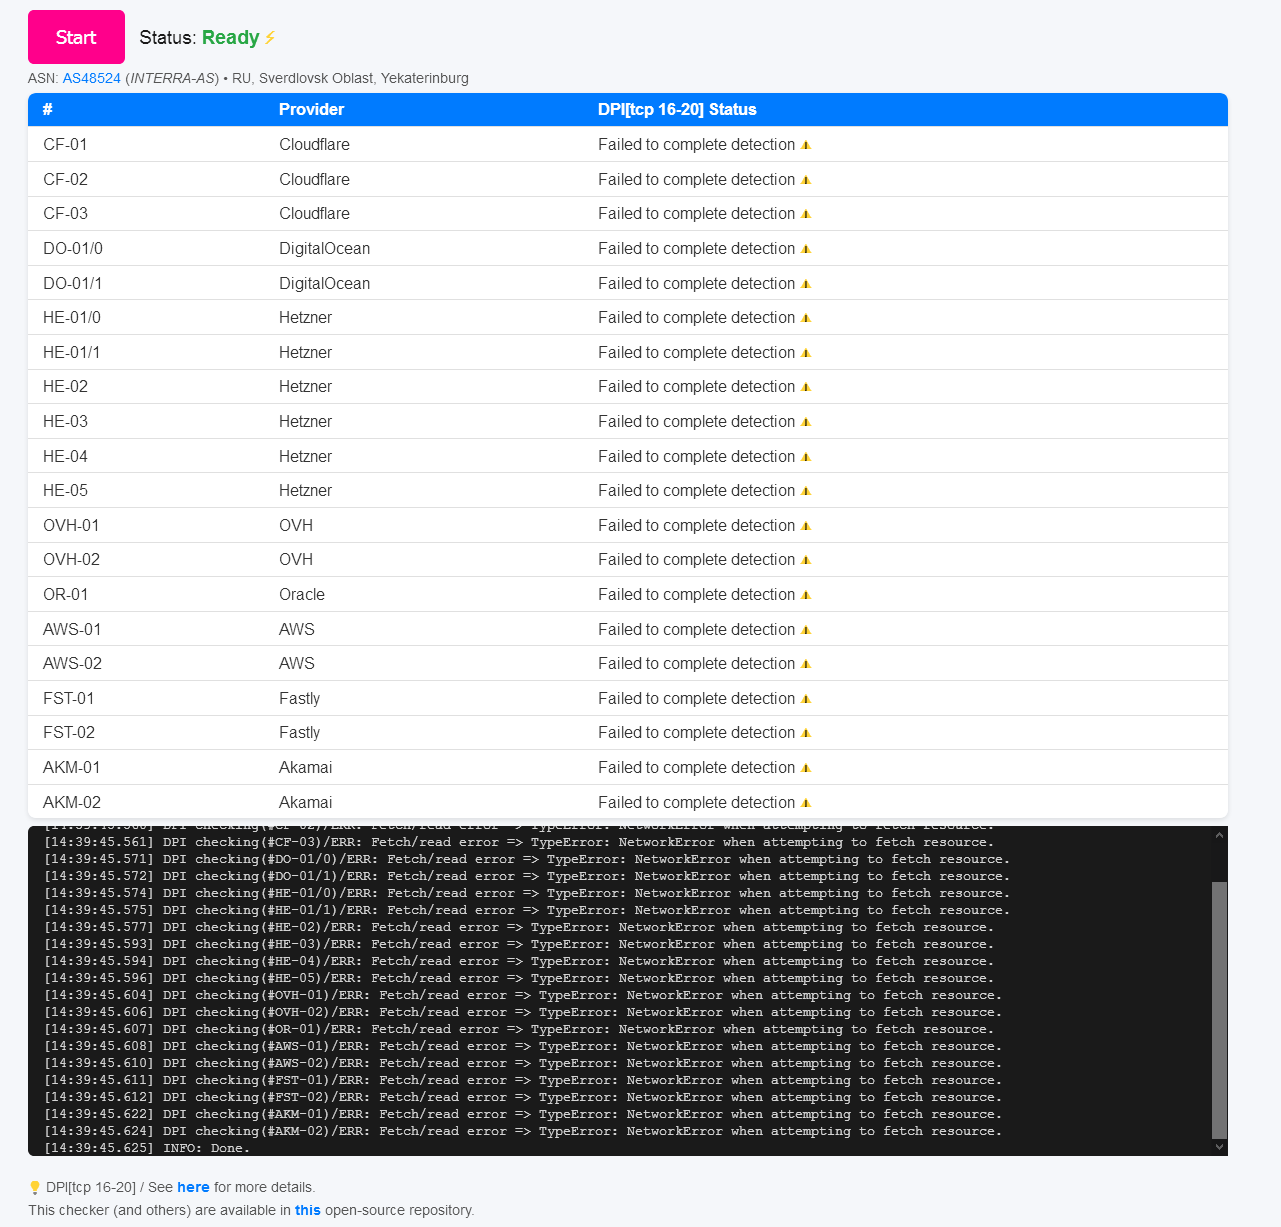Click the warning icon in row FST-02
This screenshot has height=1227, width=1281.
point(806,733)
